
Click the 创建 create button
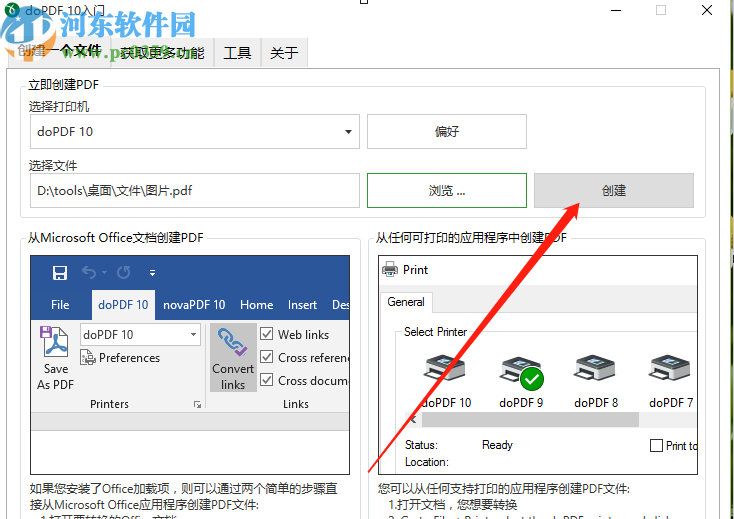point(614,190)
